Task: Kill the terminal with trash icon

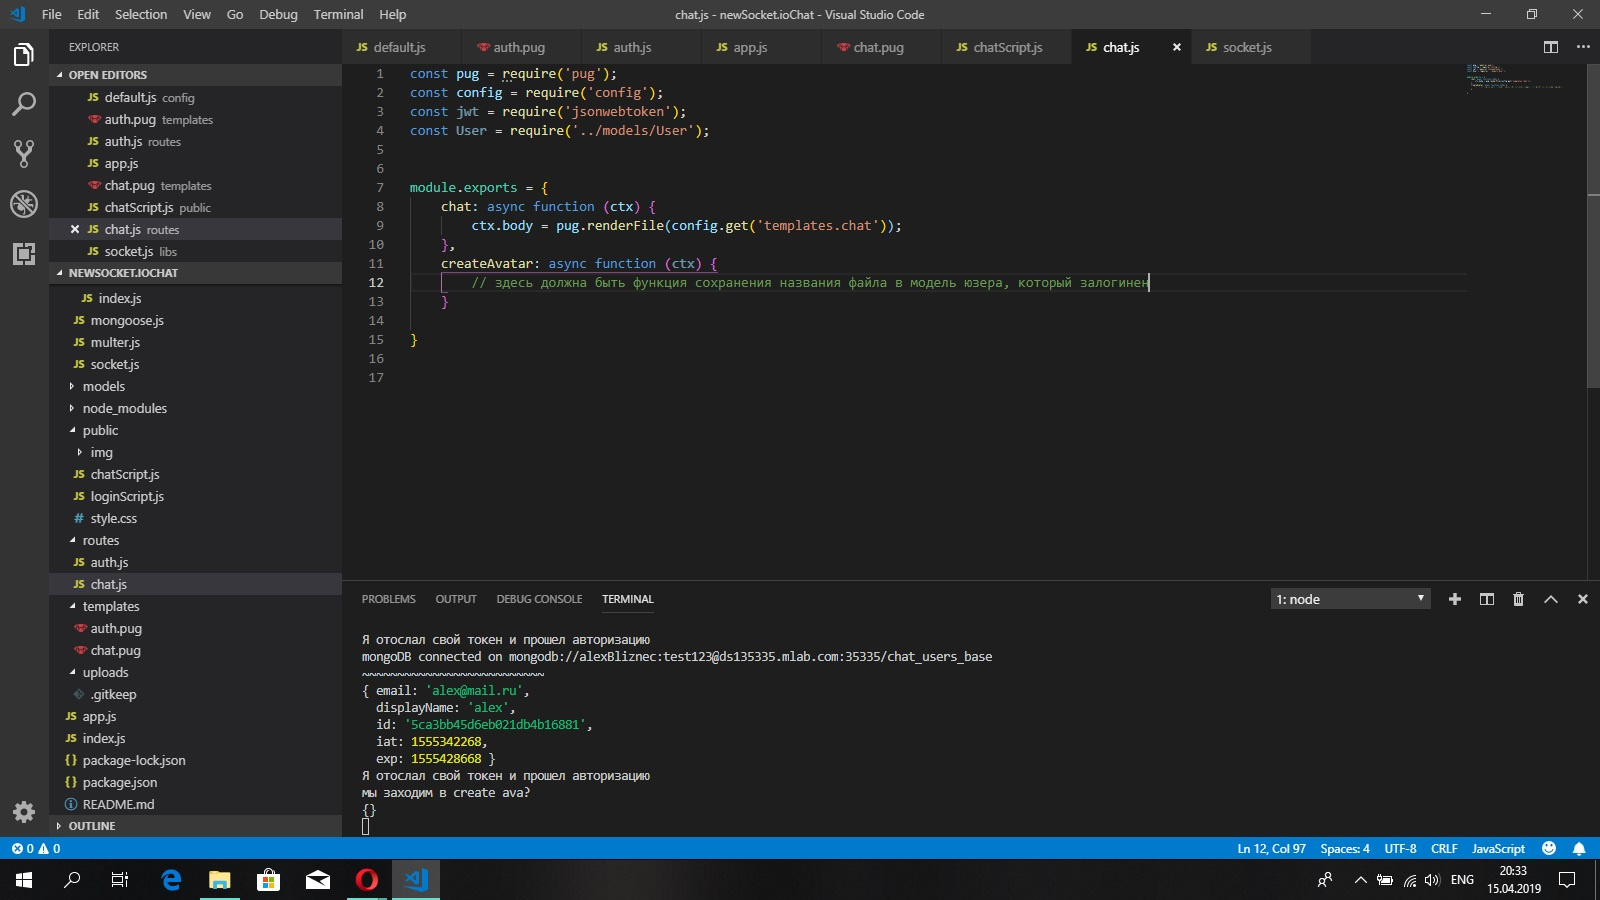Action: pyautogui.click(x=1518, y=599)
